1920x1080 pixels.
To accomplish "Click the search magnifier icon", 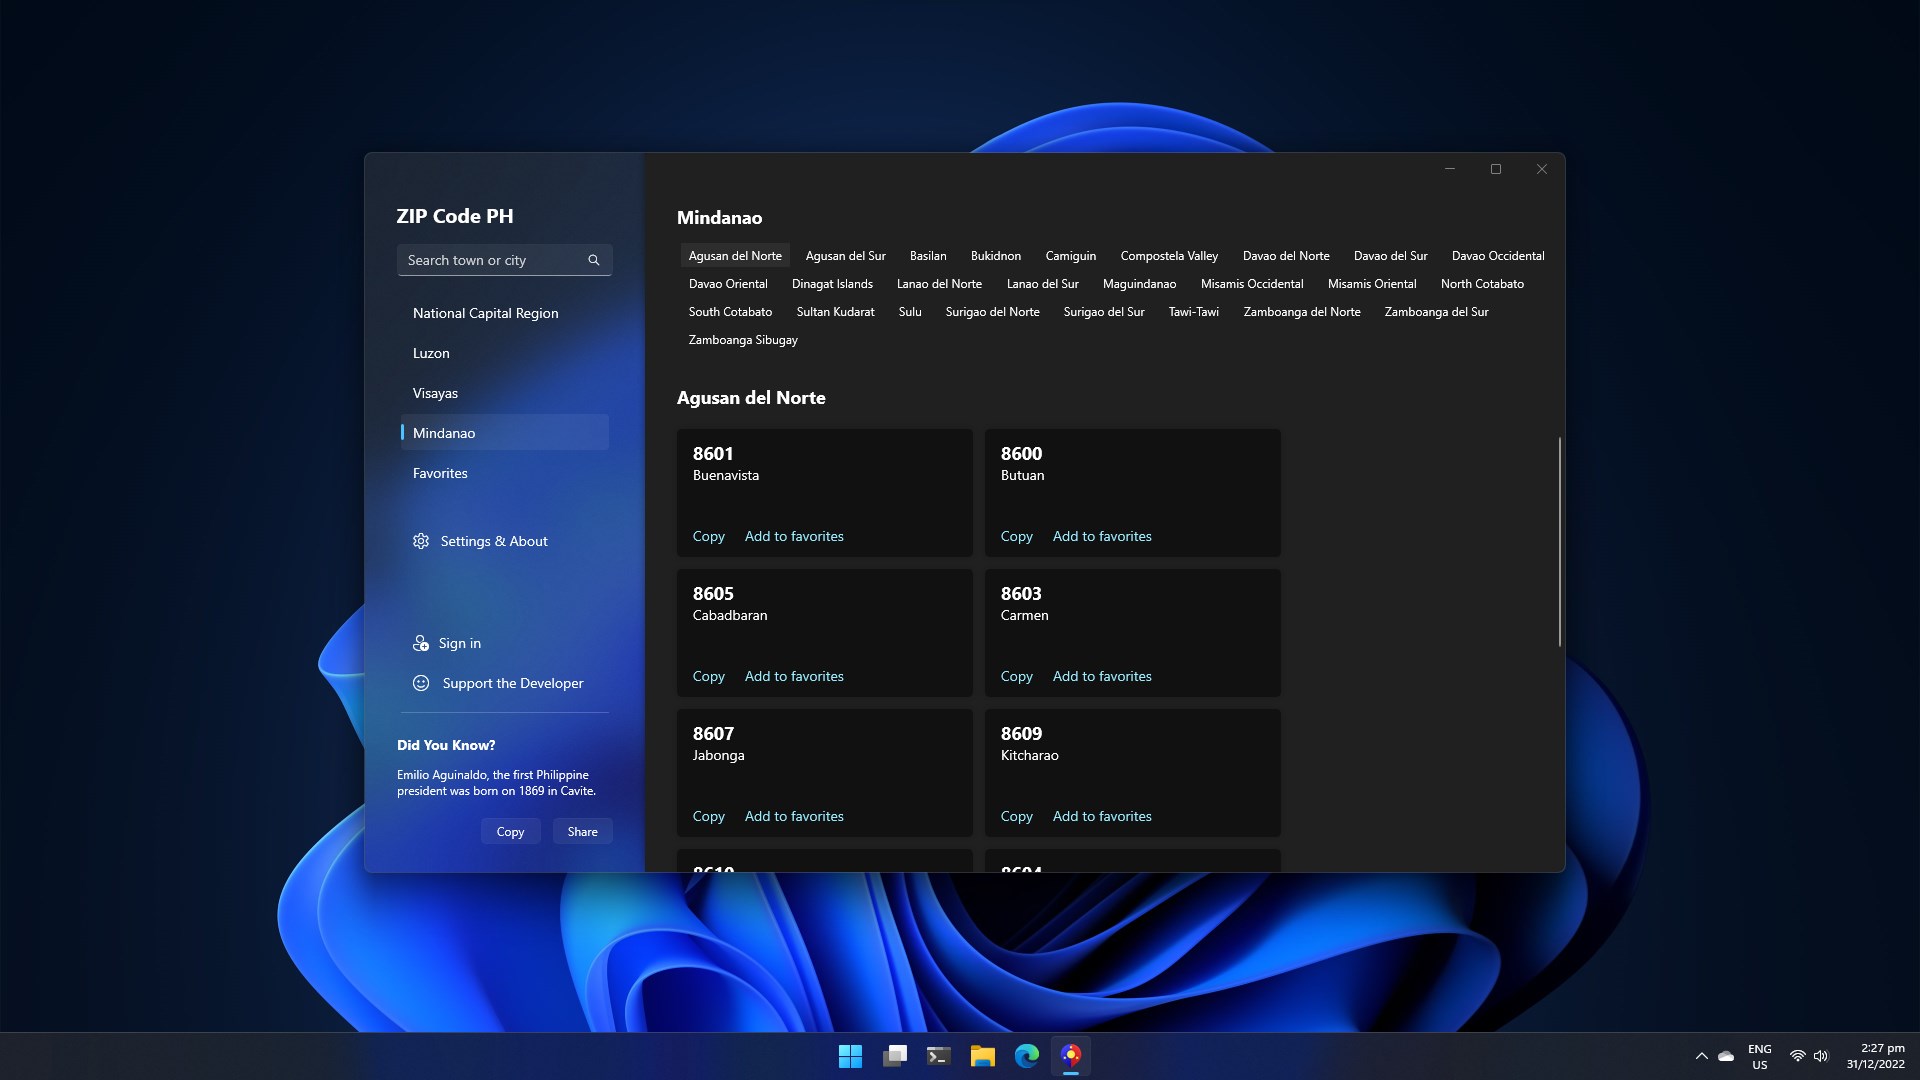I will point(593,260).
